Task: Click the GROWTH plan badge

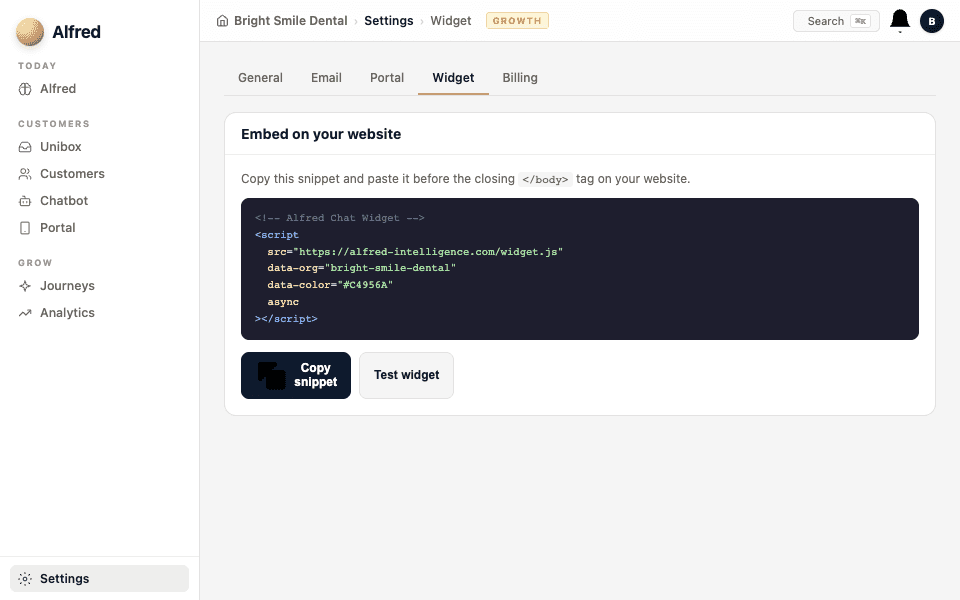Action: [517, 21]
